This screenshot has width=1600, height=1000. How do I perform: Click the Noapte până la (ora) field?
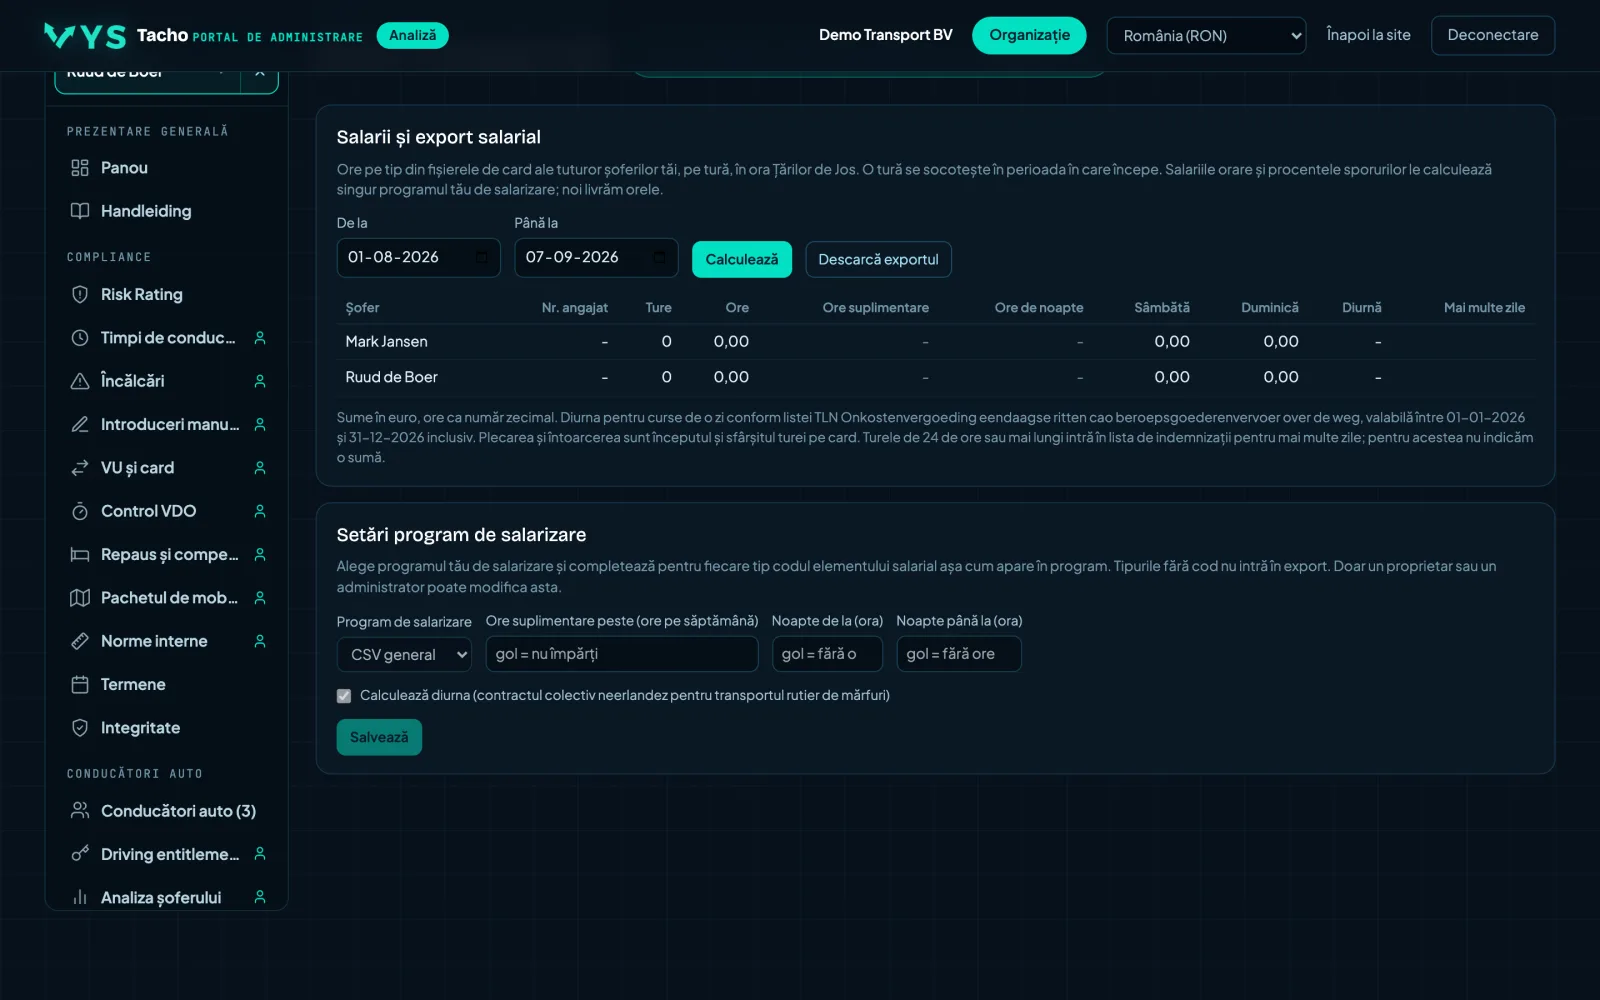click(x=959, y=654)
